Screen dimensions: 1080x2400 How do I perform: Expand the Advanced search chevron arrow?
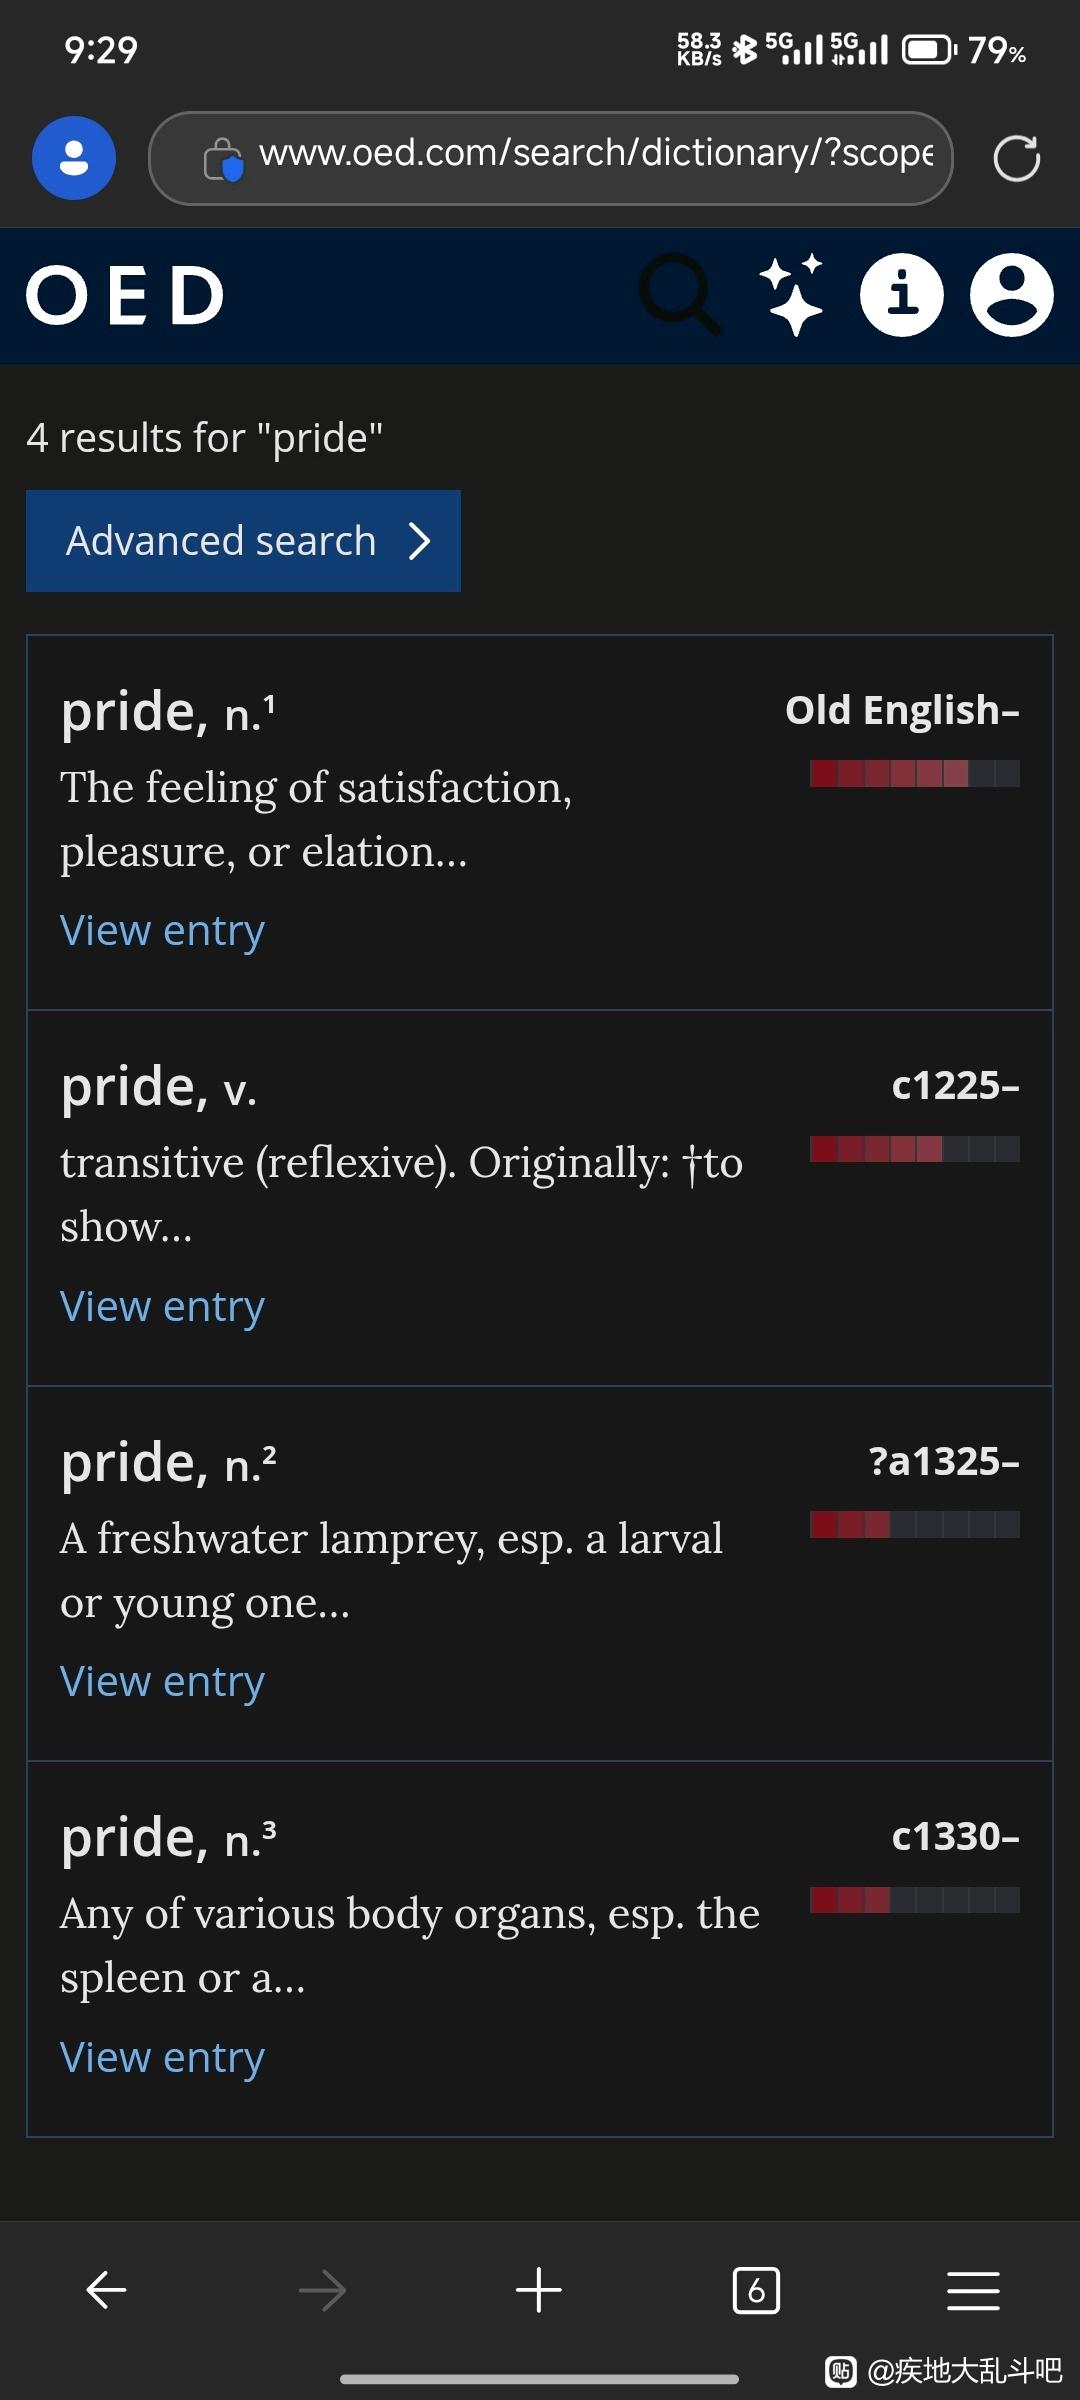coord(420,541)
